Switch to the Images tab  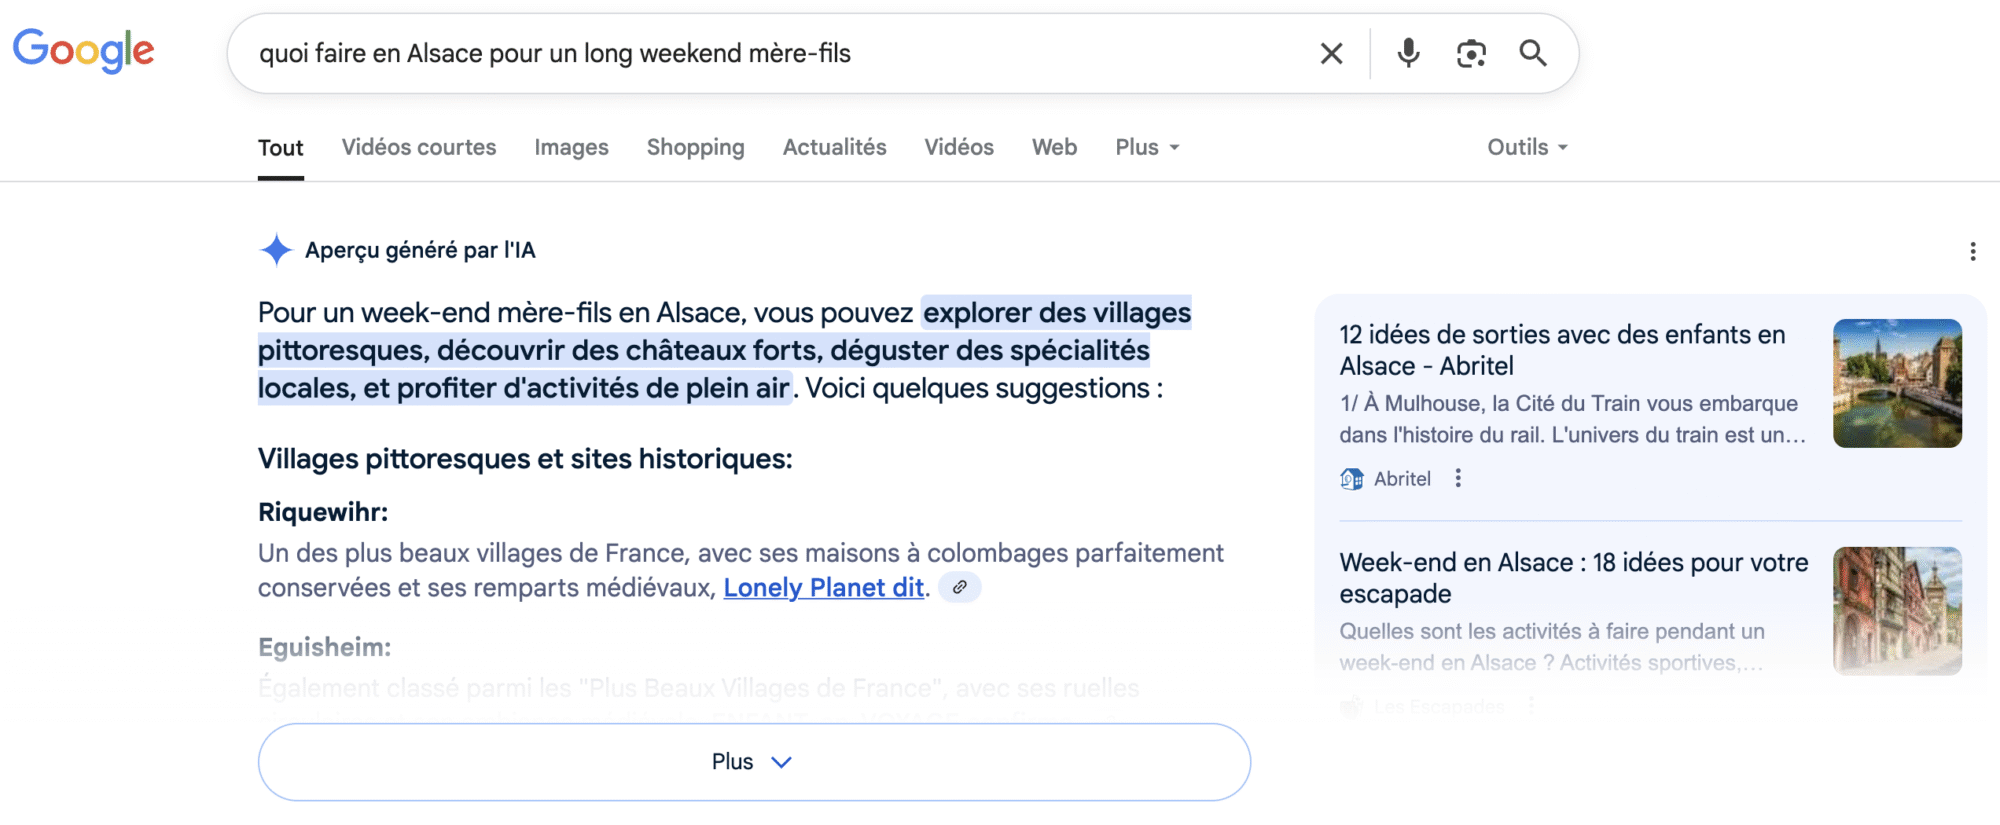coord(571,147)
